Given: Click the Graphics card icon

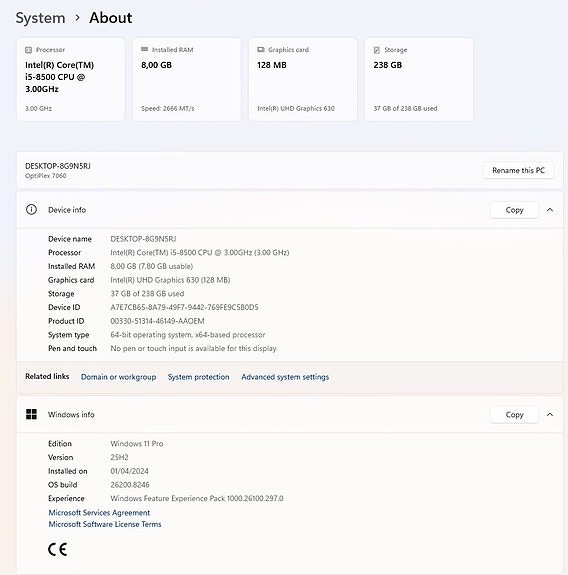Looking at the screenshot, I should tap(261, 50).
